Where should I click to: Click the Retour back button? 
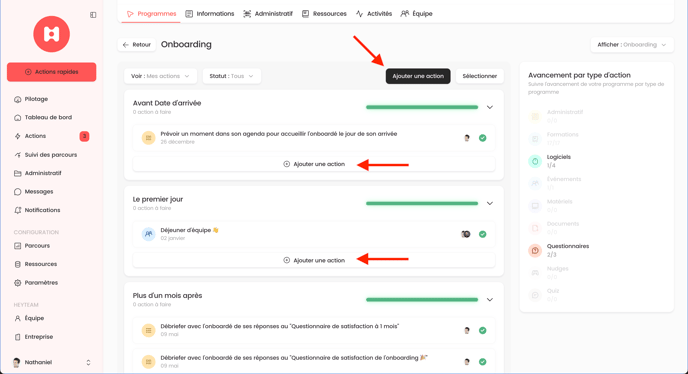136,45
